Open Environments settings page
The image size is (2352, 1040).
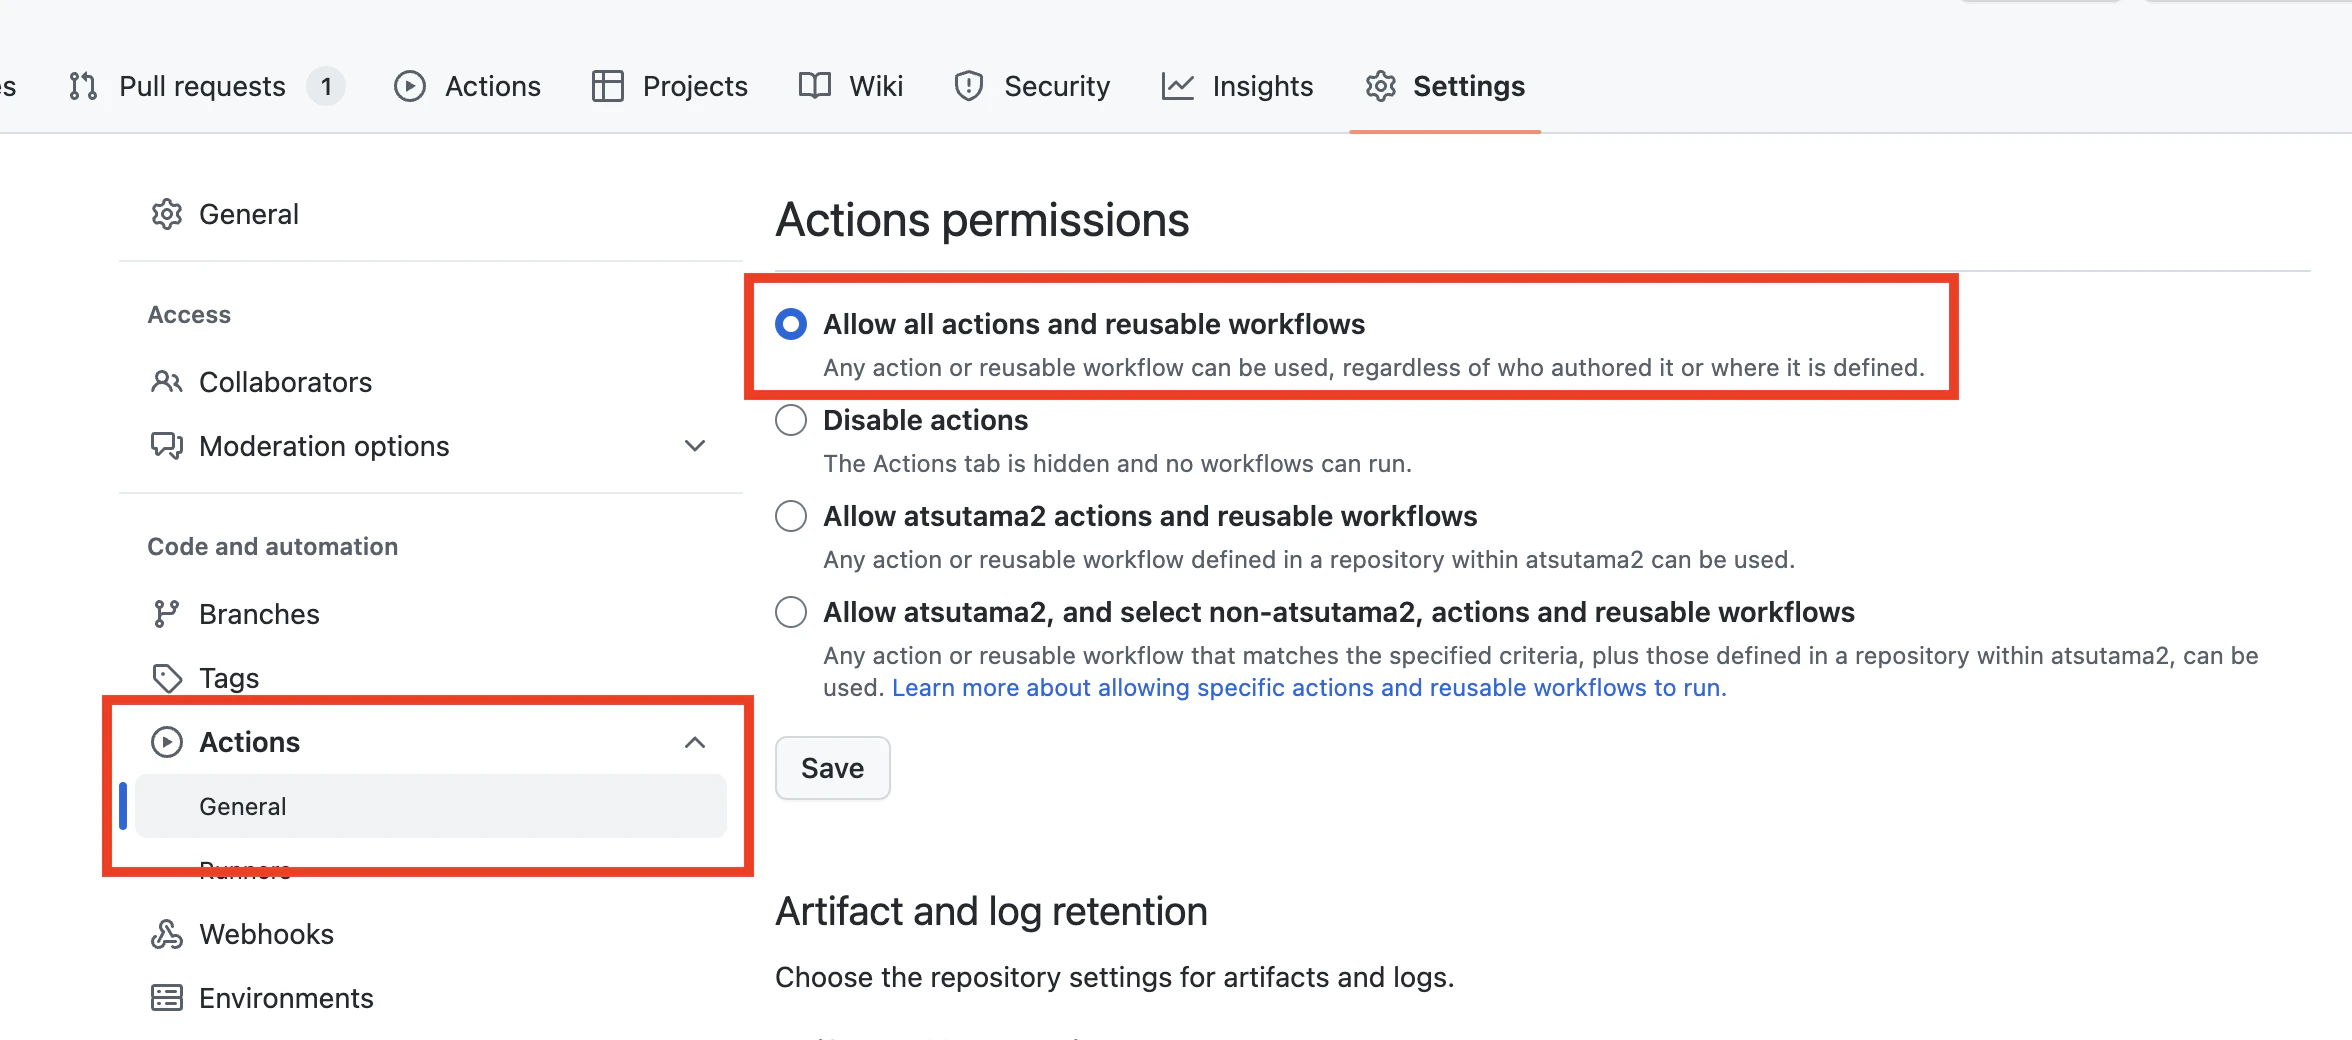(x=430, y=998)
